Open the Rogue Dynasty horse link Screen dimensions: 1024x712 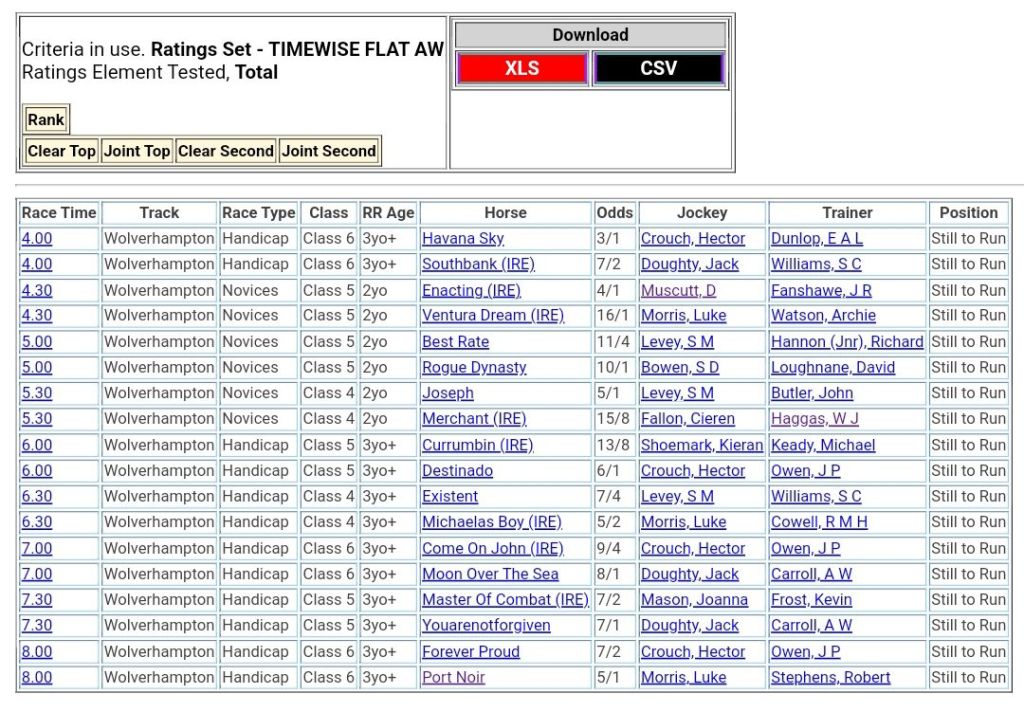tap(474, 367)
